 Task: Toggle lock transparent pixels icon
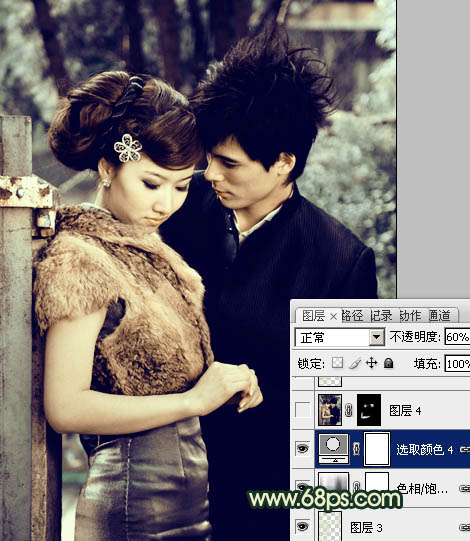click(337, 363)
